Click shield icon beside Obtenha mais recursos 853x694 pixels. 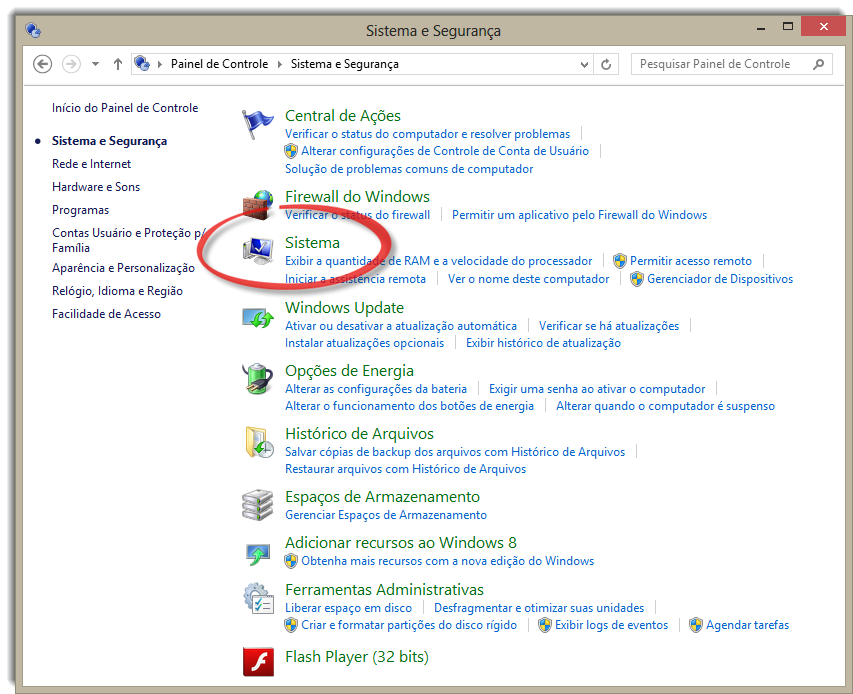[x=291, y=561]
